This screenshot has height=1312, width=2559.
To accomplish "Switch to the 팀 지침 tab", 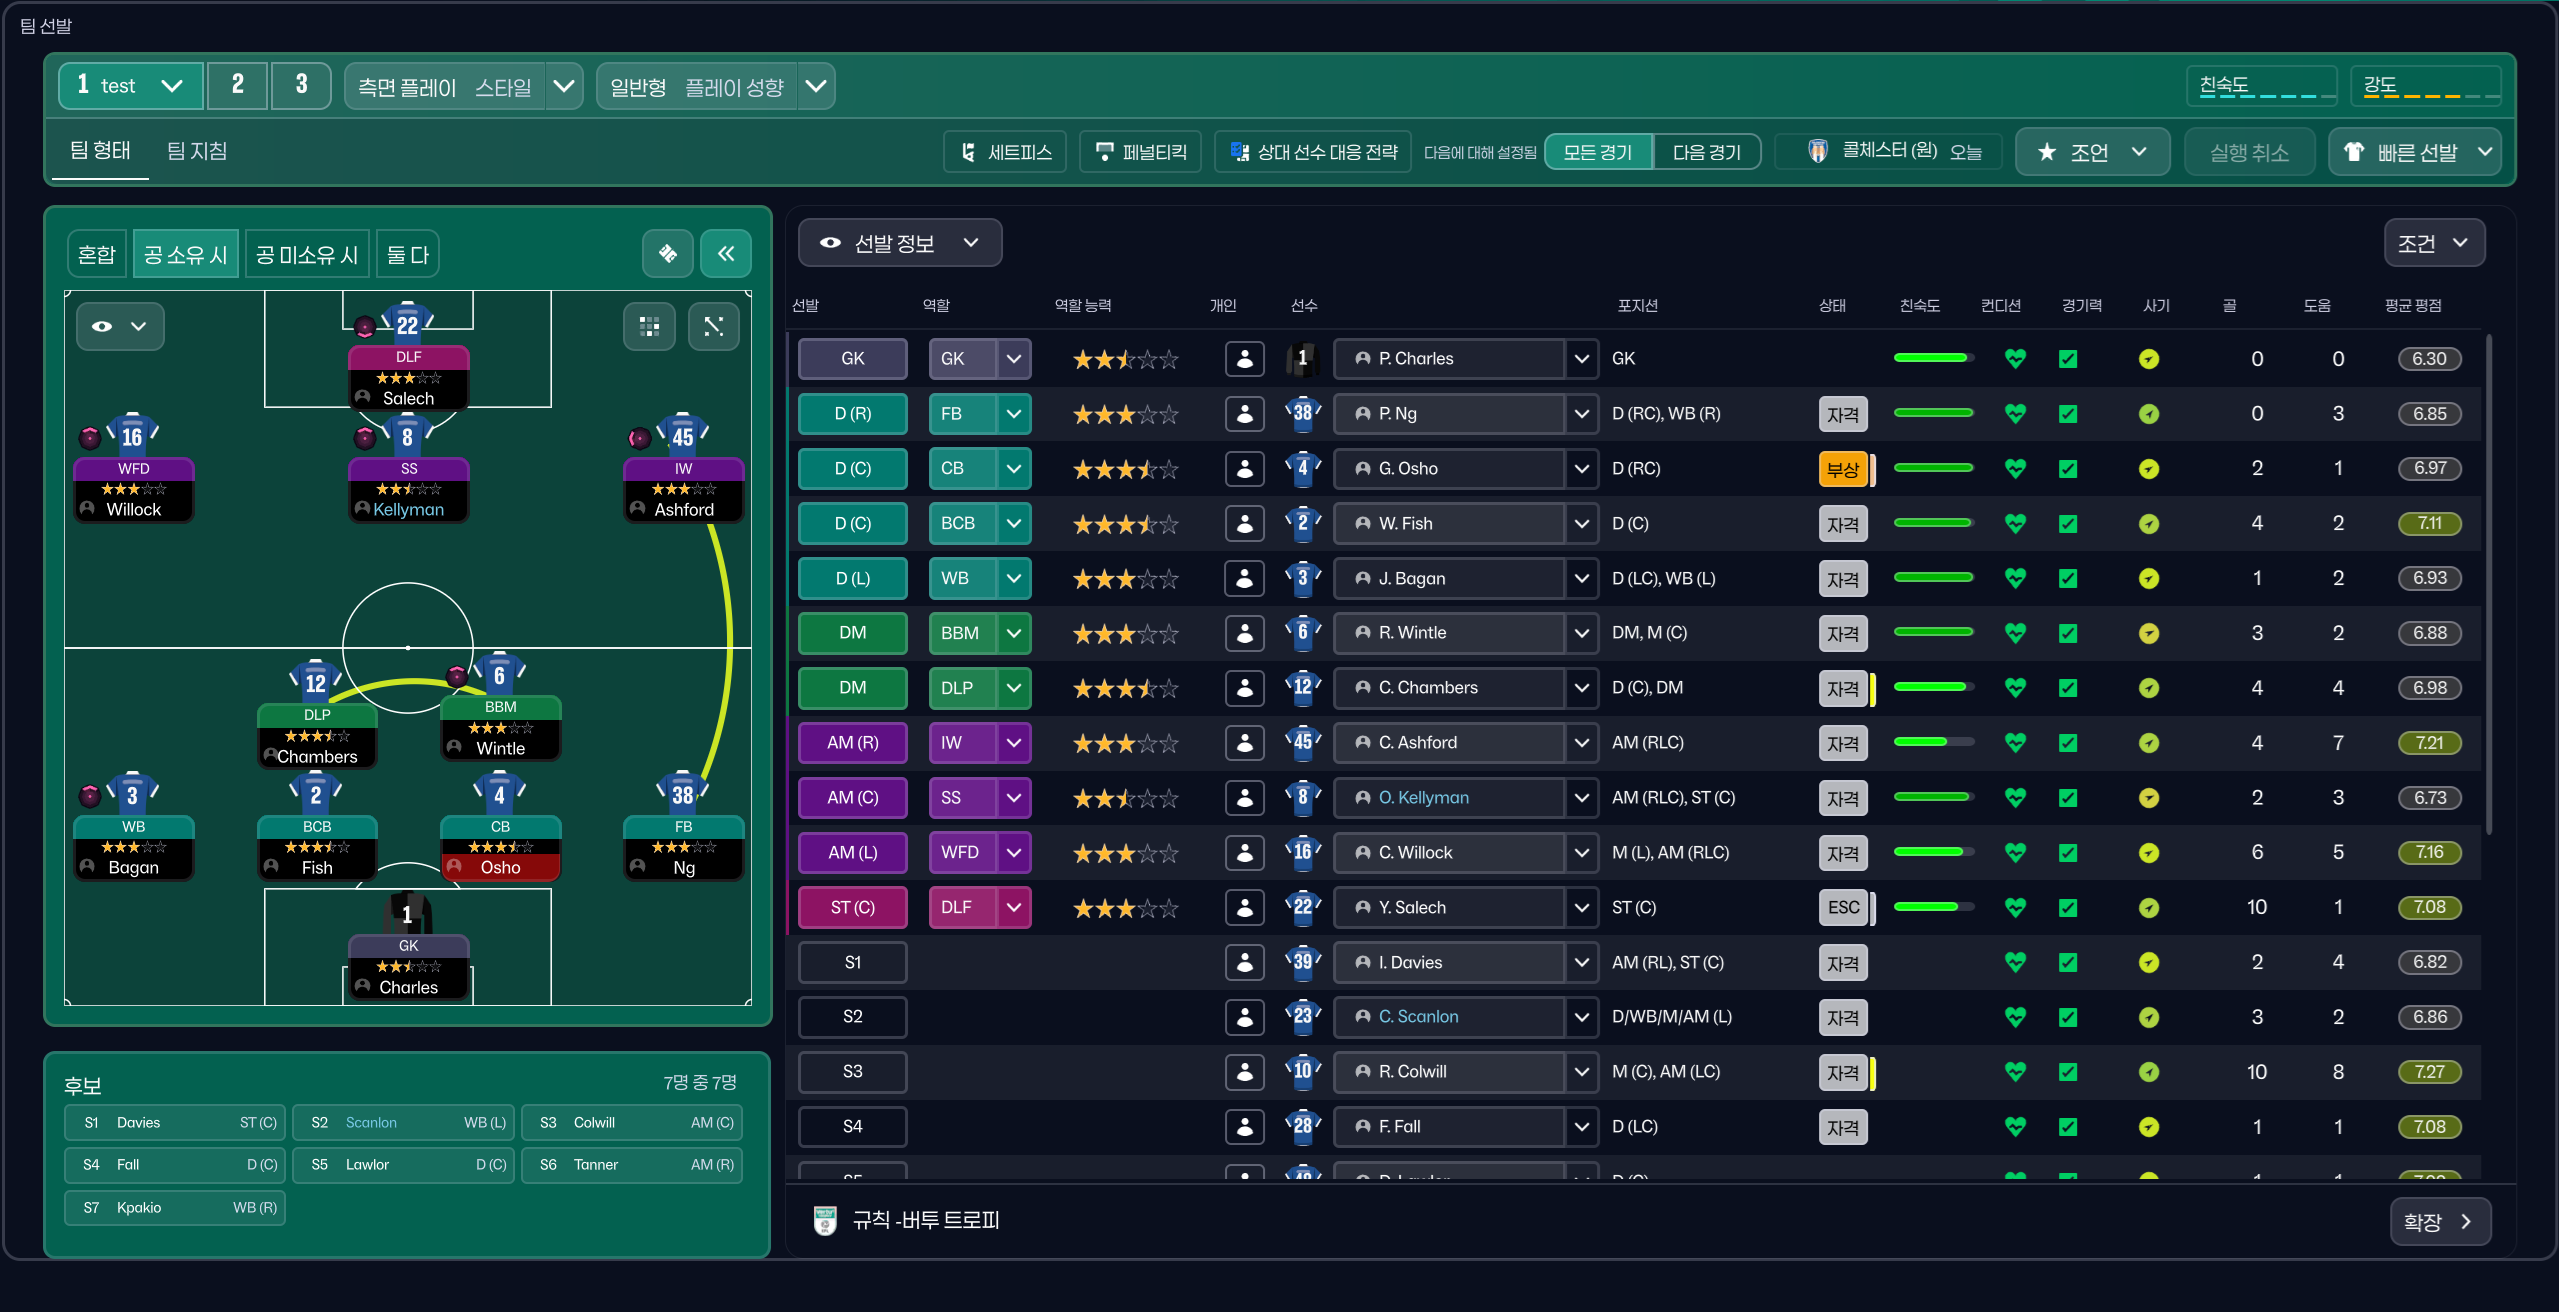I will click(197, 151).
